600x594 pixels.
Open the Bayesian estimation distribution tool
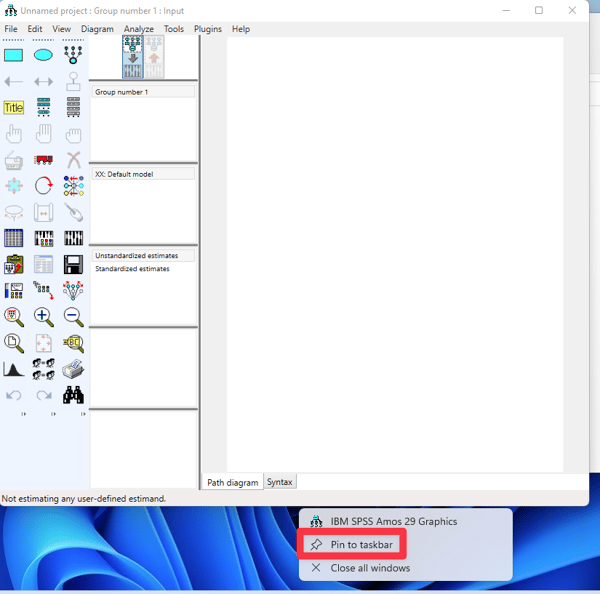(14, 370)
